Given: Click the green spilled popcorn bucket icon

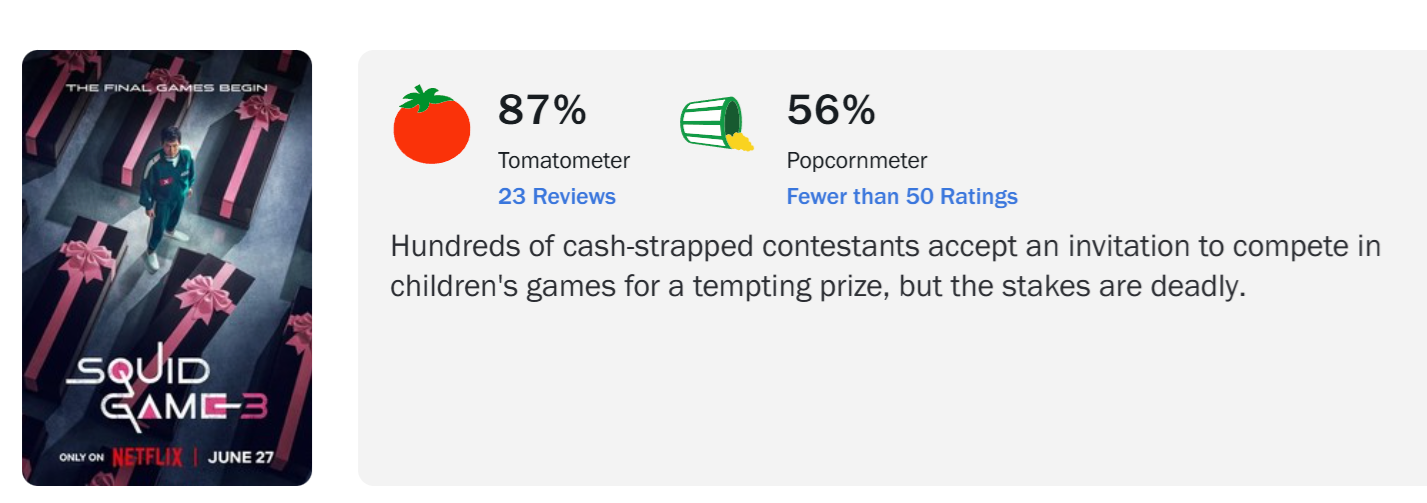Looking at the screenshot, I should (x=716, y=124).
